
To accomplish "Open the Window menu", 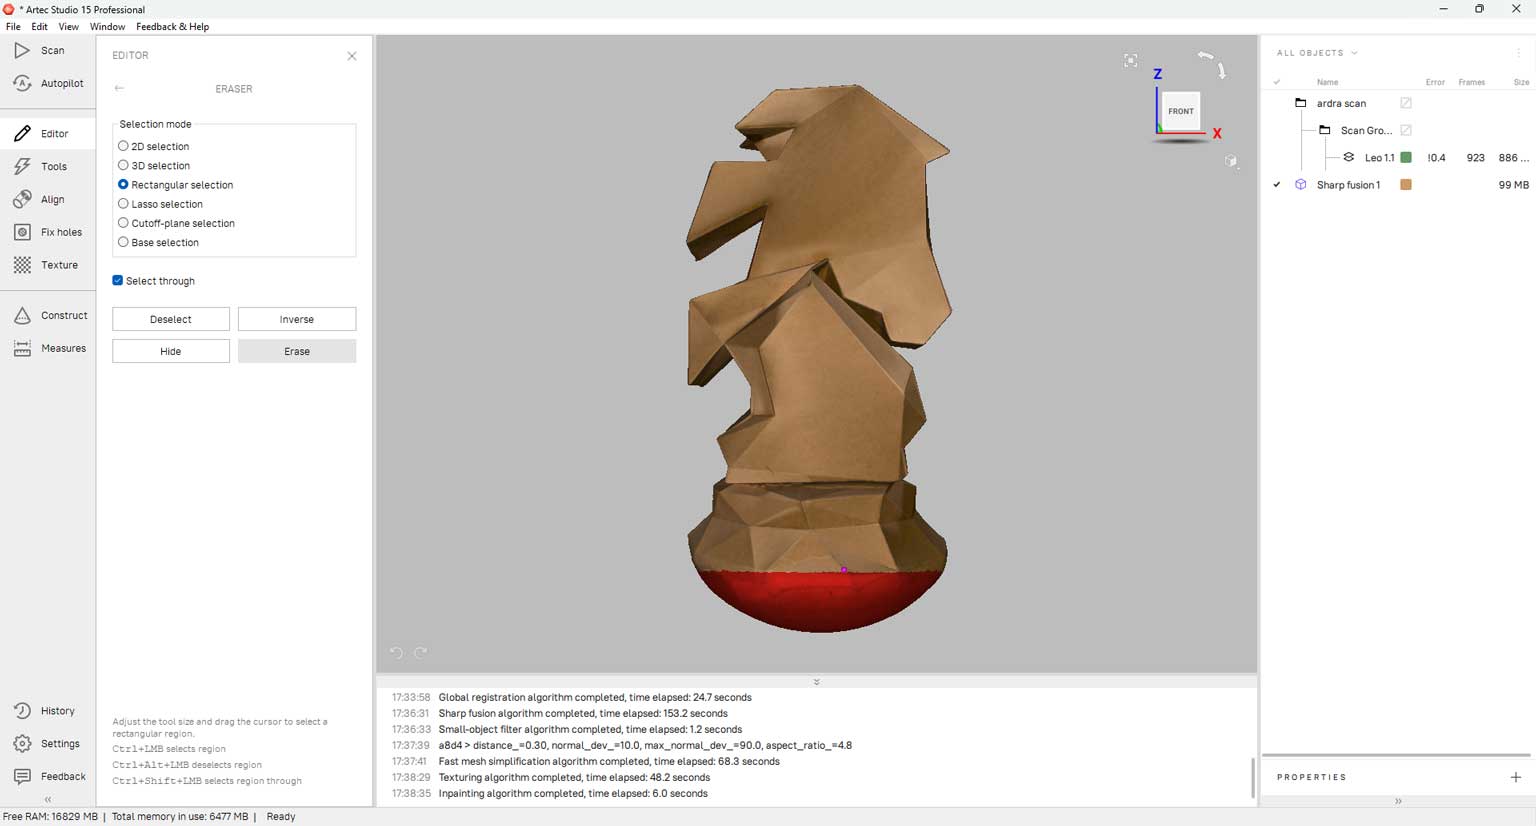I will (107, 27).
